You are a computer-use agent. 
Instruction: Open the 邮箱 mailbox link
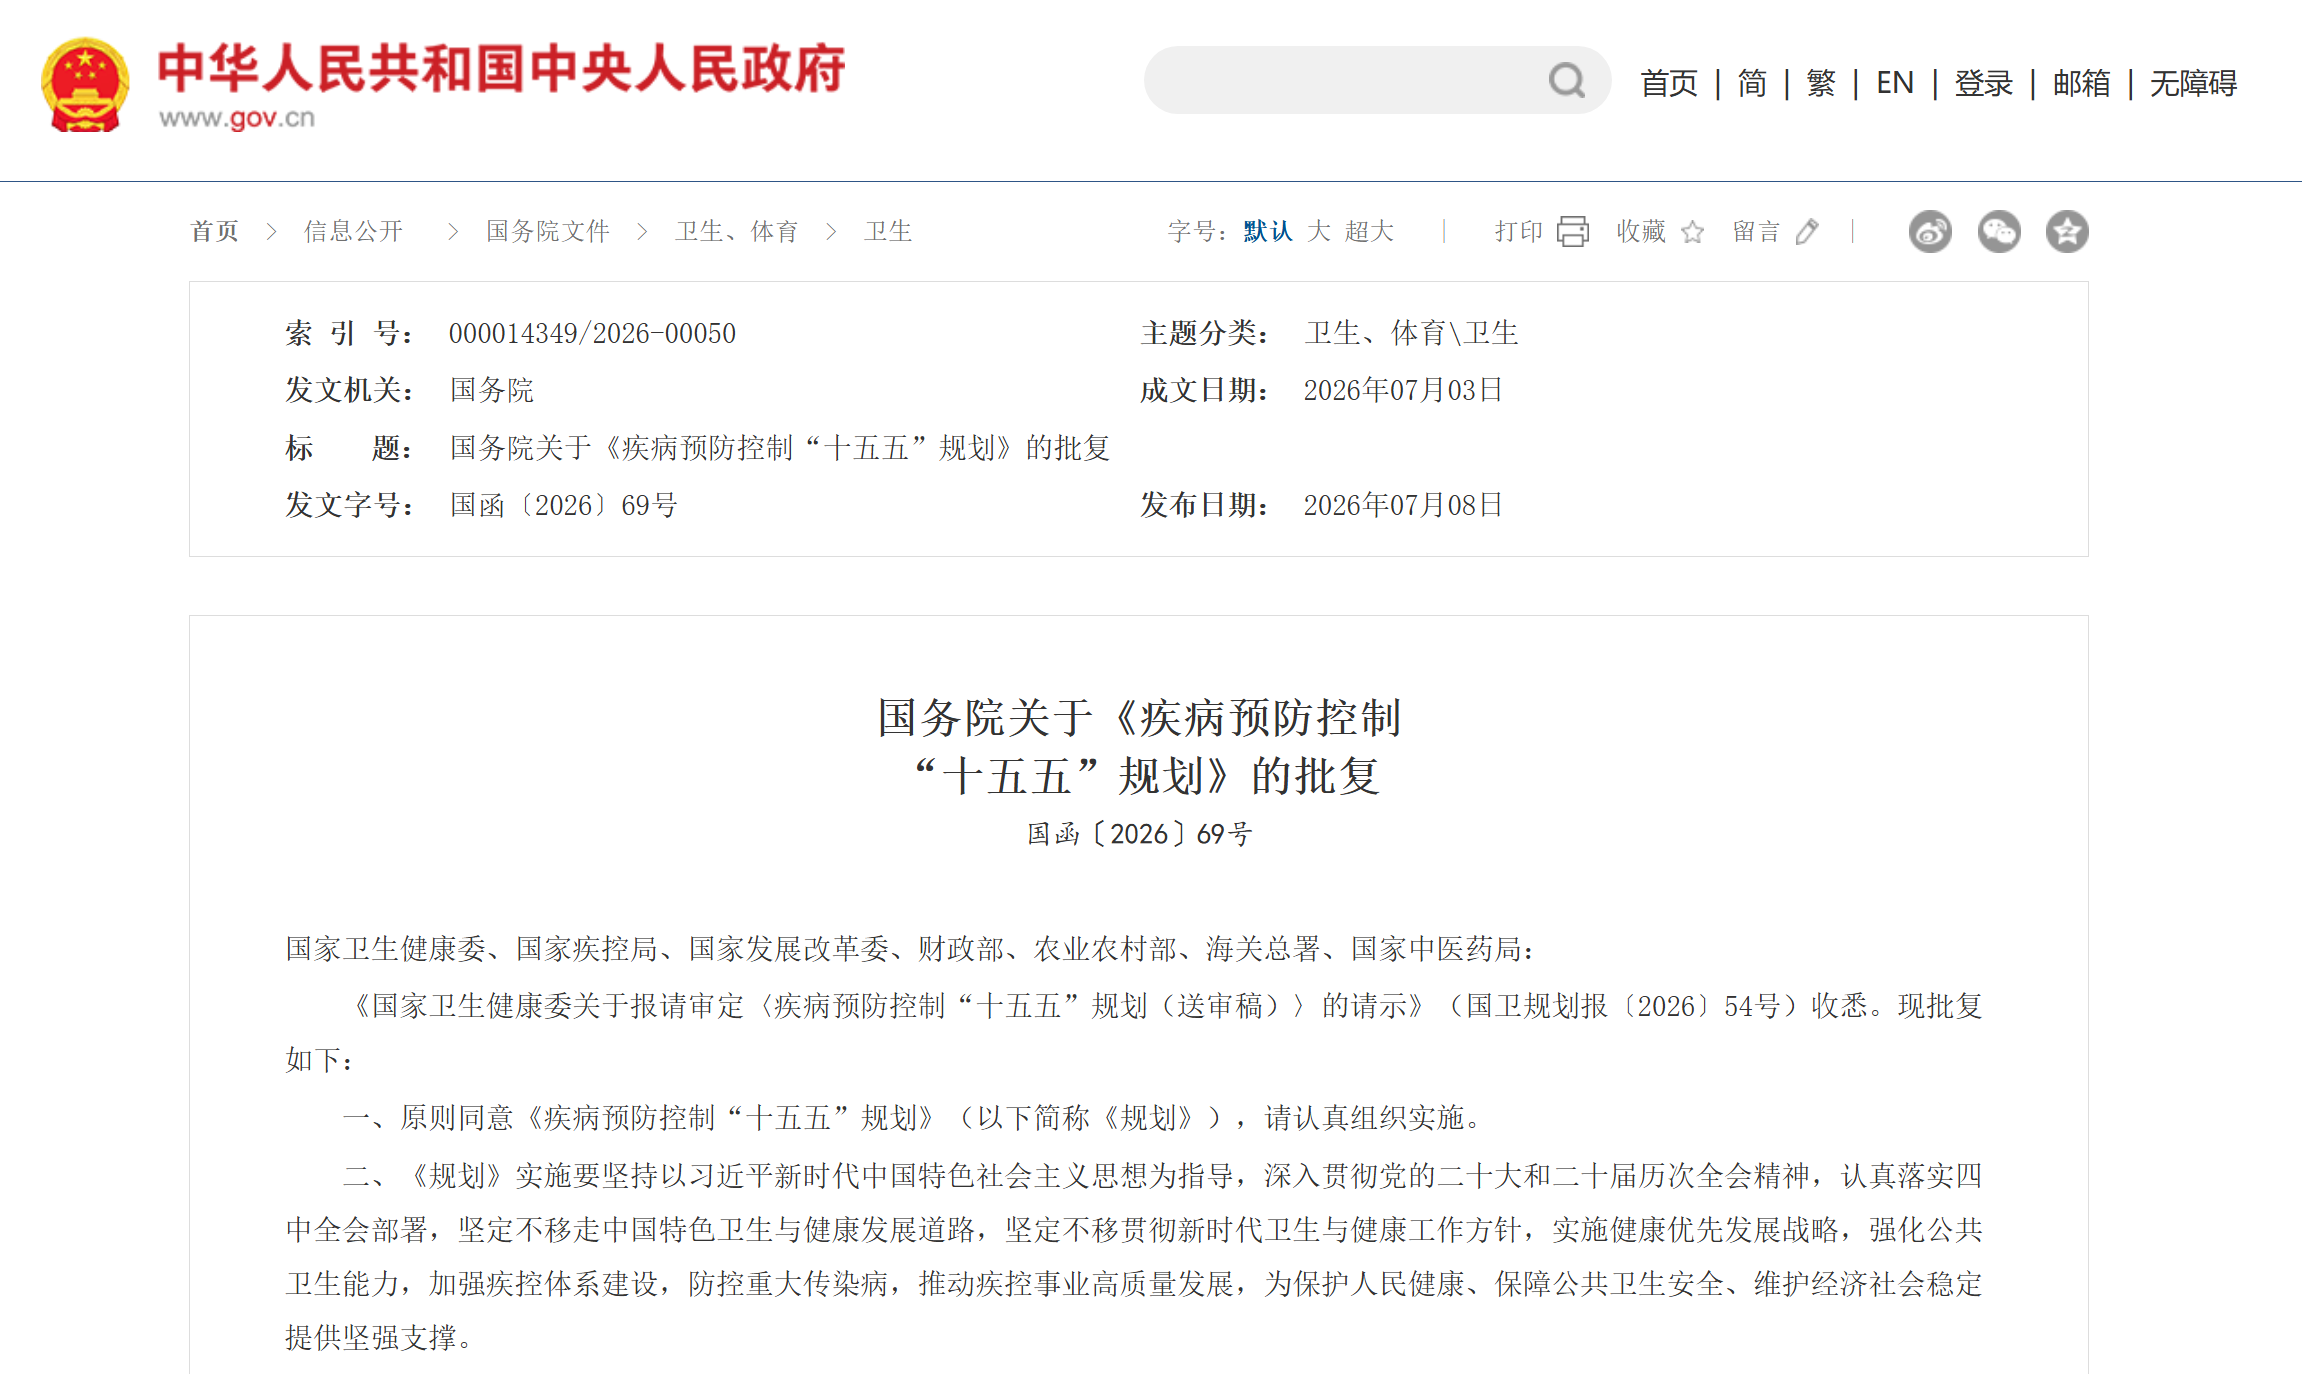coord(2082,83)
